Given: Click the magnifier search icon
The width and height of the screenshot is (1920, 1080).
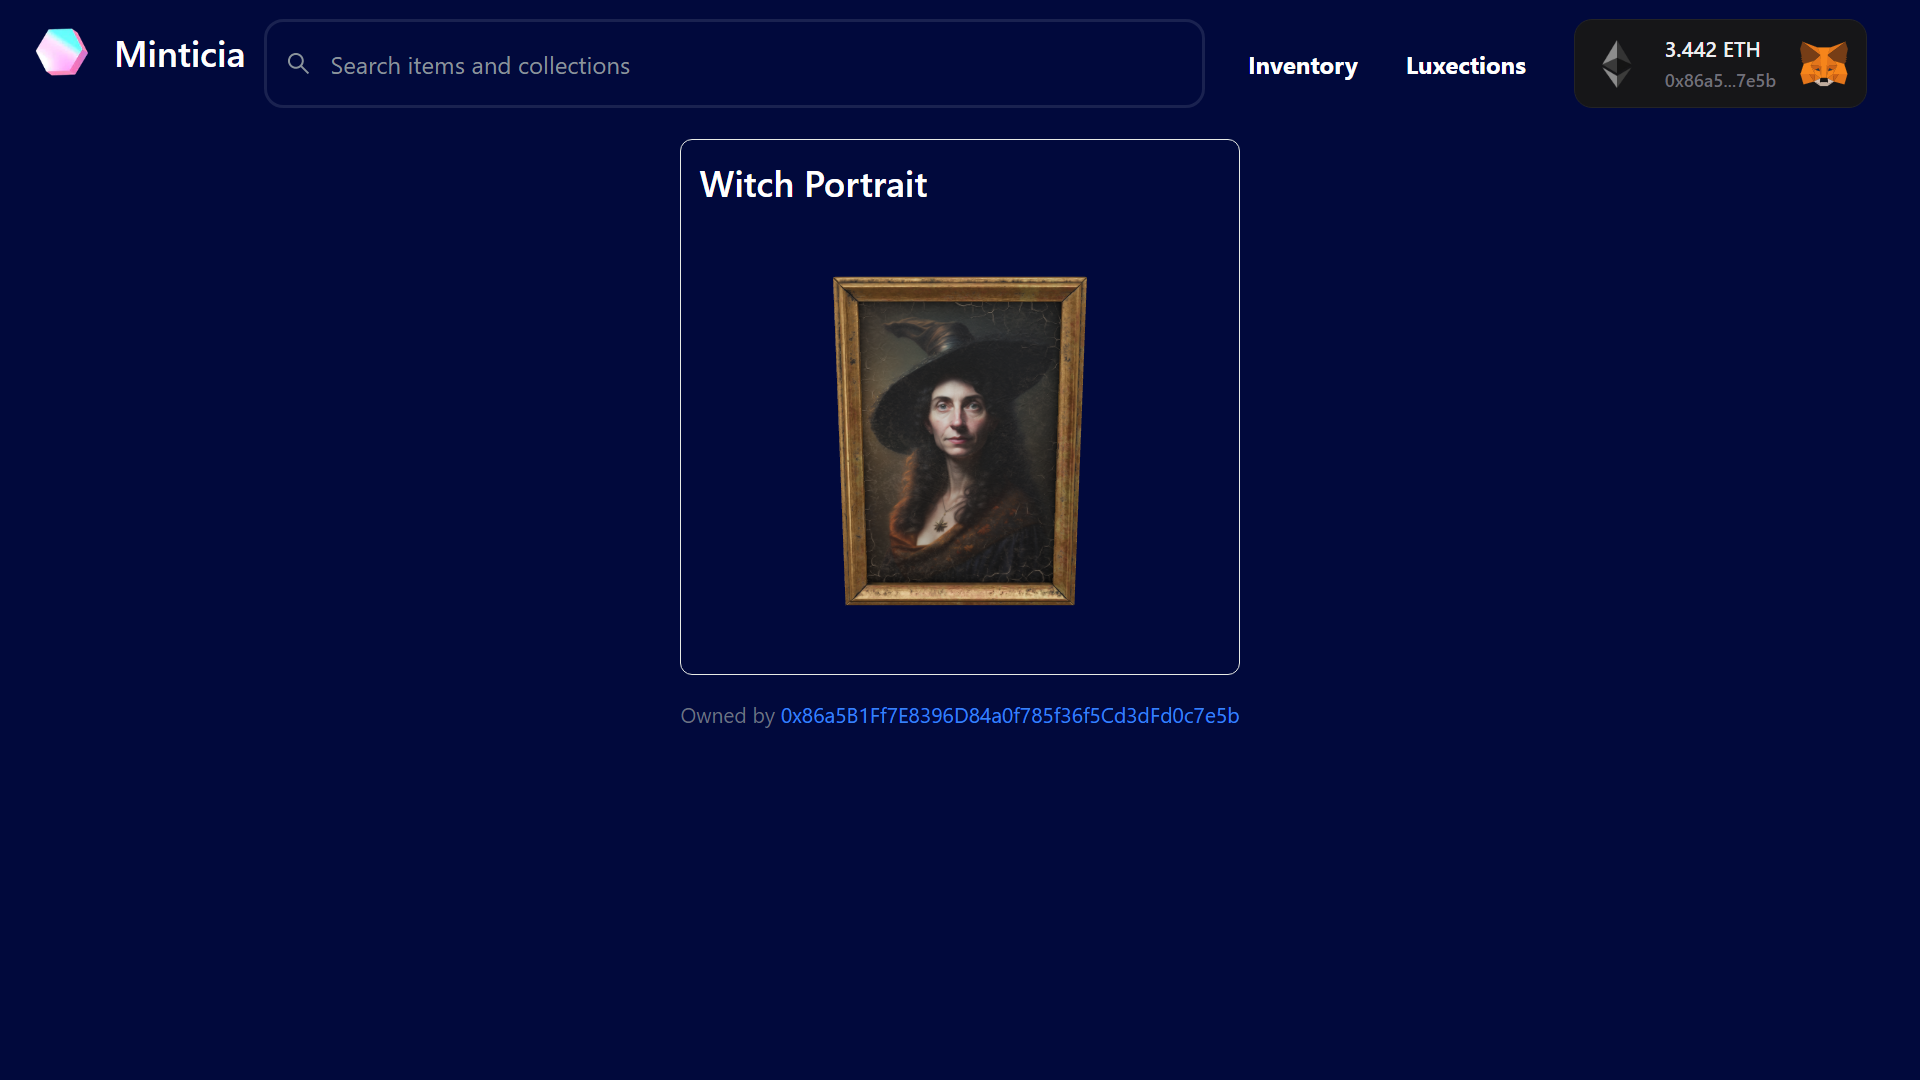Looking at the screenshot, I should pos(298,64).
